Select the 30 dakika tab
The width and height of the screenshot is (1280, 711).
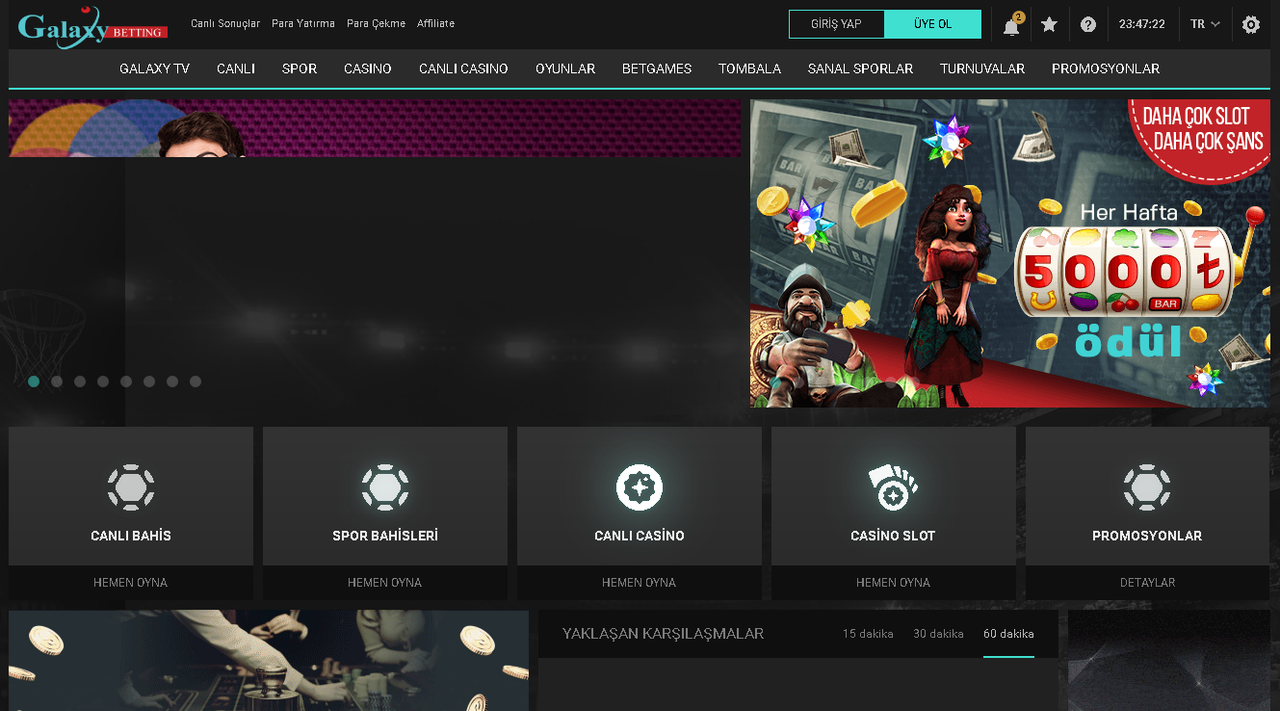click(938, 634)
